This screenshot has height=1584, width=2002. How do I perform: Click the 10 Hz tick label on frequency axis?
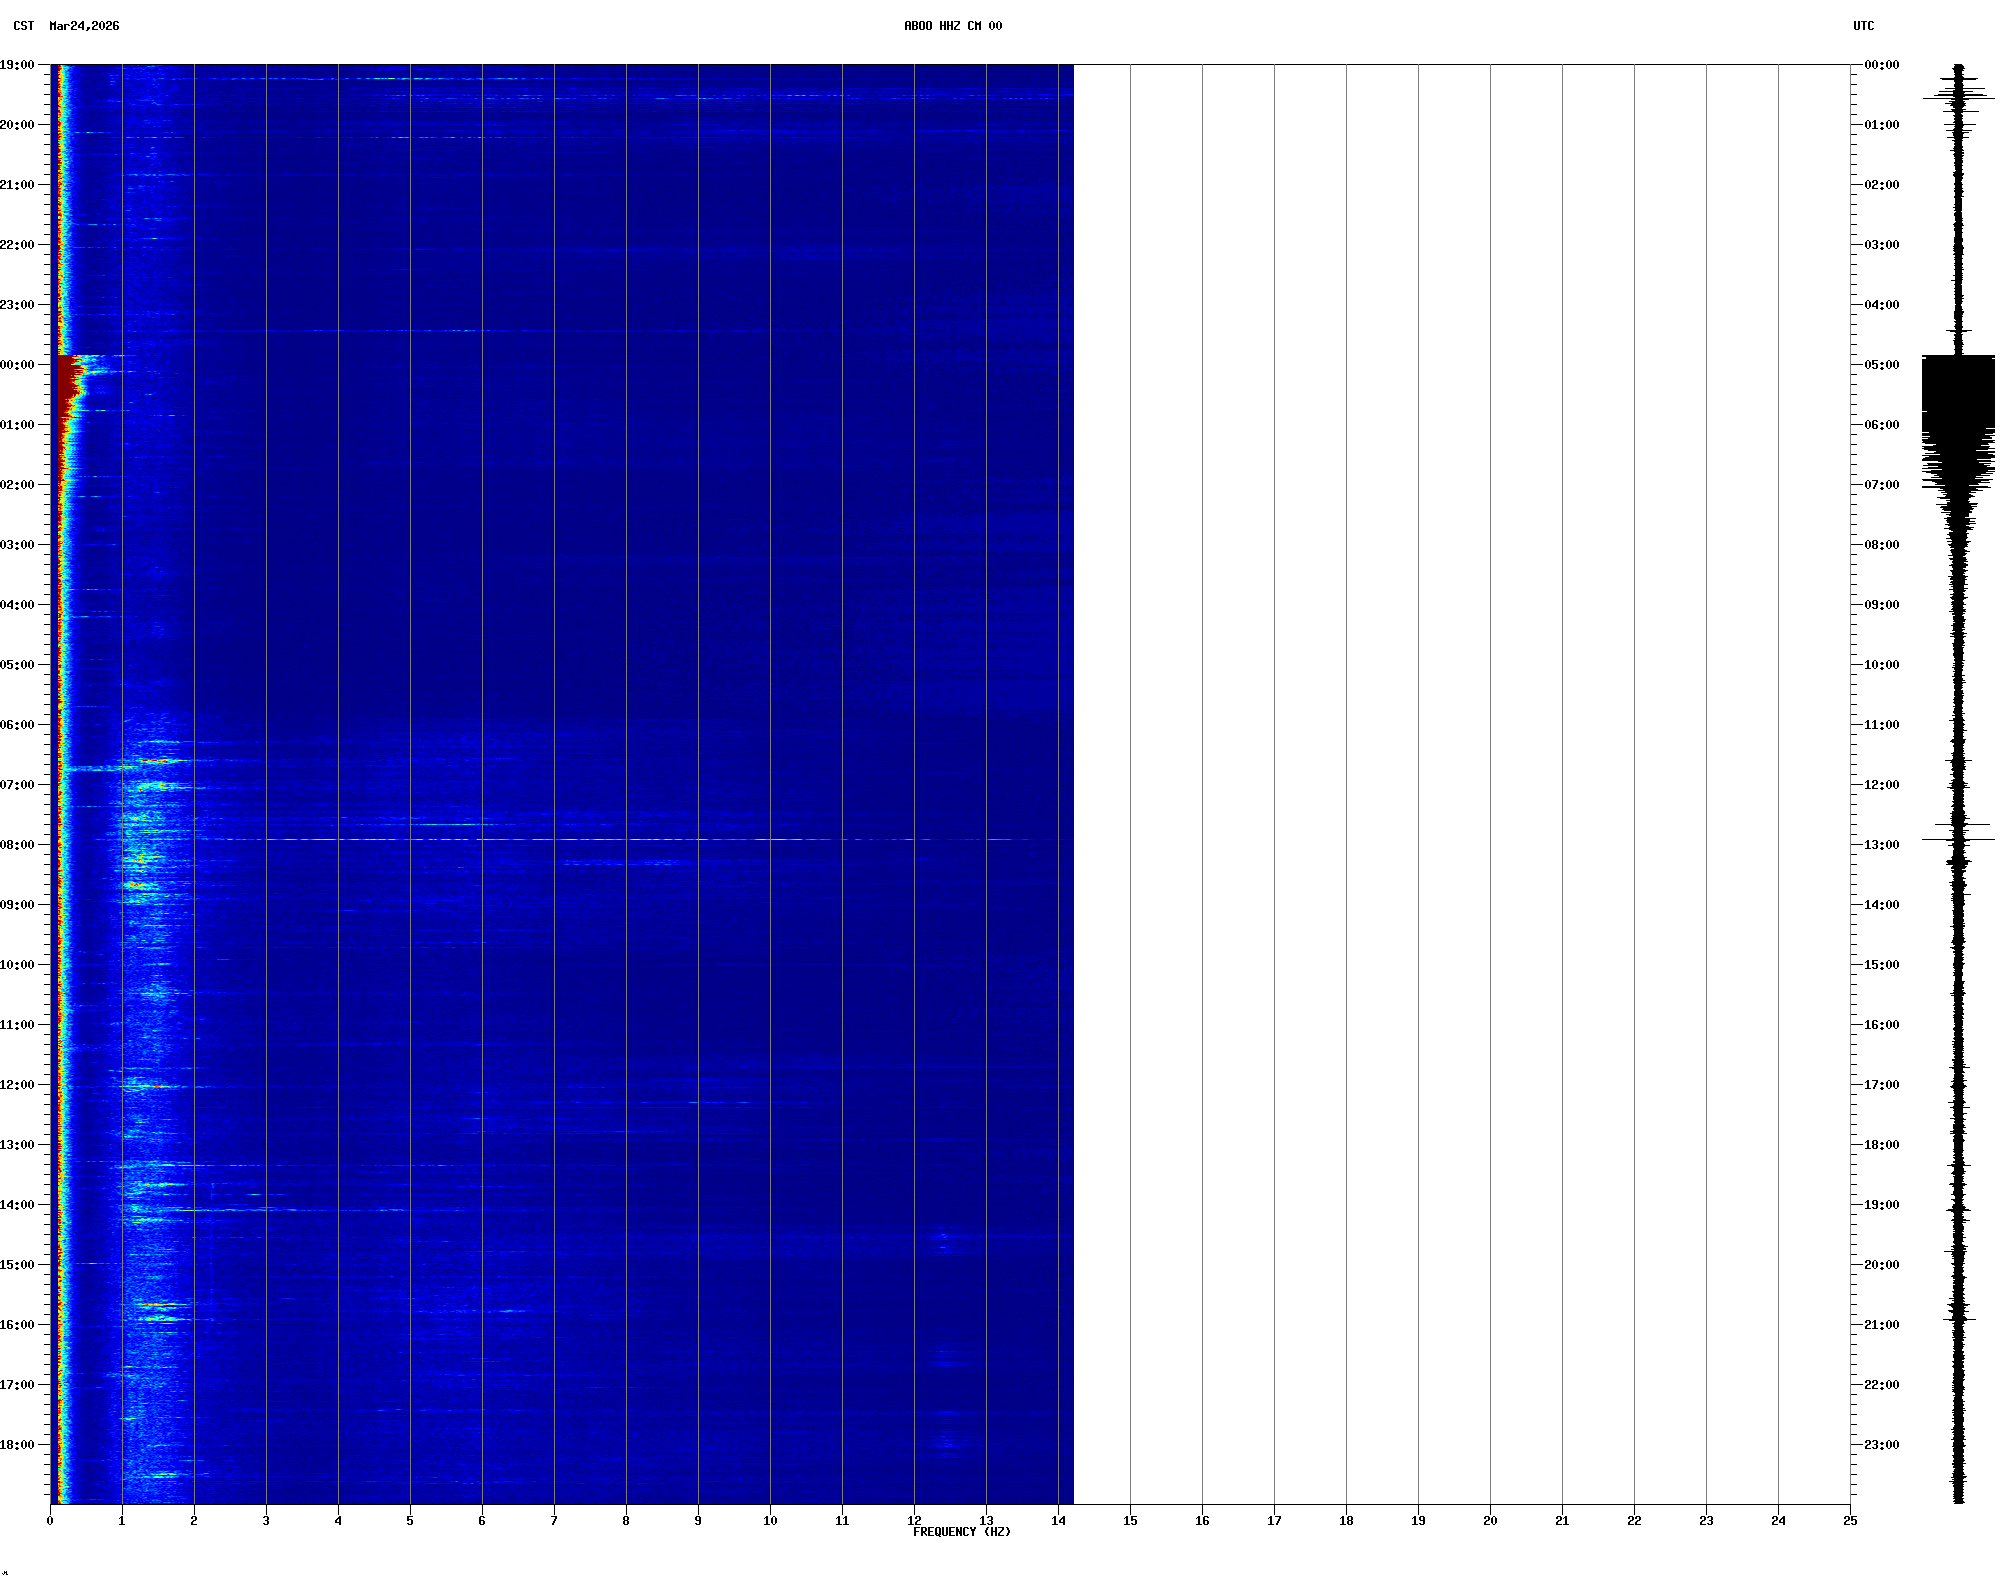coord(770,1521)
